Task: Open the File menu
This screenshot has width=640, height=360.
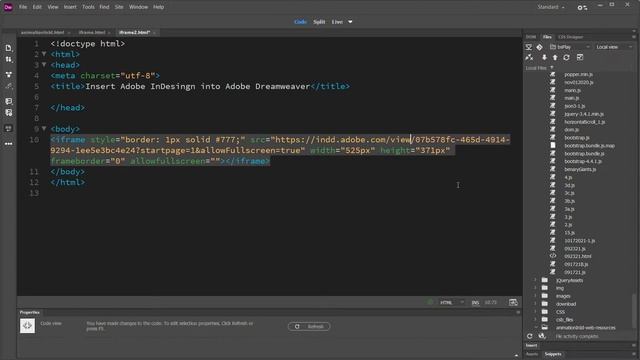Action: pyautogui.click(x=23, y=7)
